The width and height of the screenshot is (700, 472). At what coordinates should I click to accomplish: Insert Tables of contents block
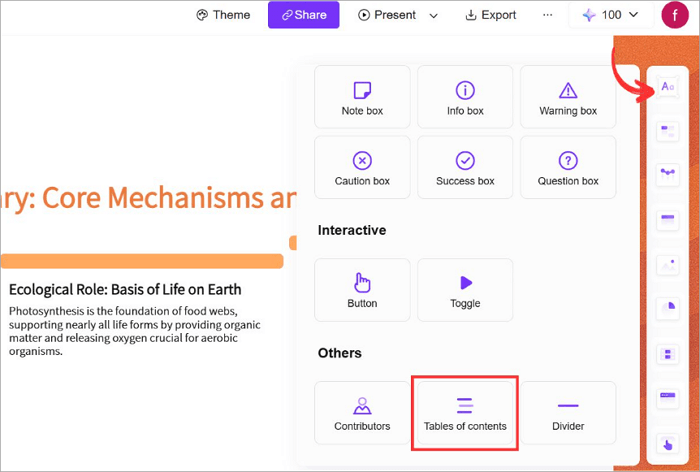click(x=465, y=413)
